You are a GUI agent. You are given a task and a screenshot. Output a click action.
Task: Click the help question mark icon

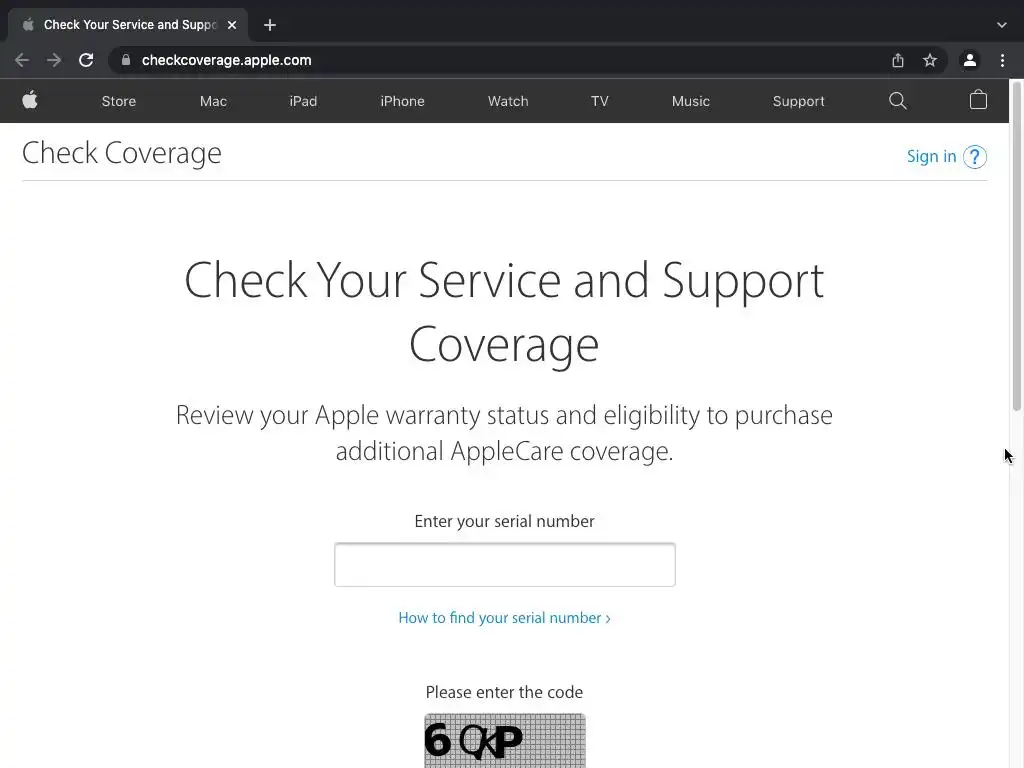pyautogui.click(x=975, y=157)
